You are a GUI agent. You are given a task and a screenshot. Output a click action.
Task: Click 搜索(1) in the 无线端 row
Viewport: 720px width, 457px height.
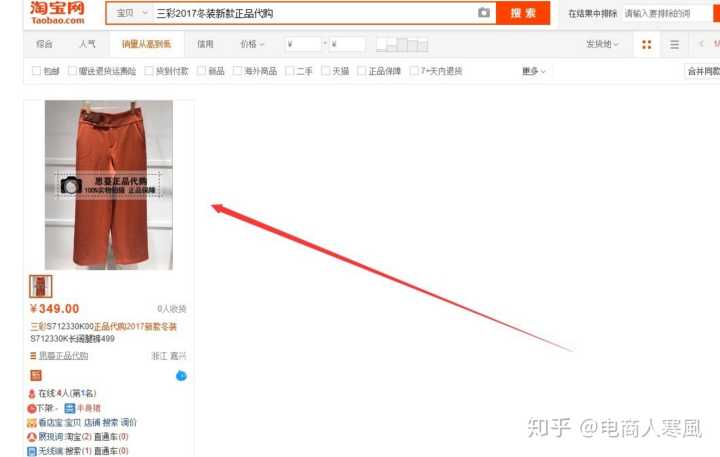79,451
